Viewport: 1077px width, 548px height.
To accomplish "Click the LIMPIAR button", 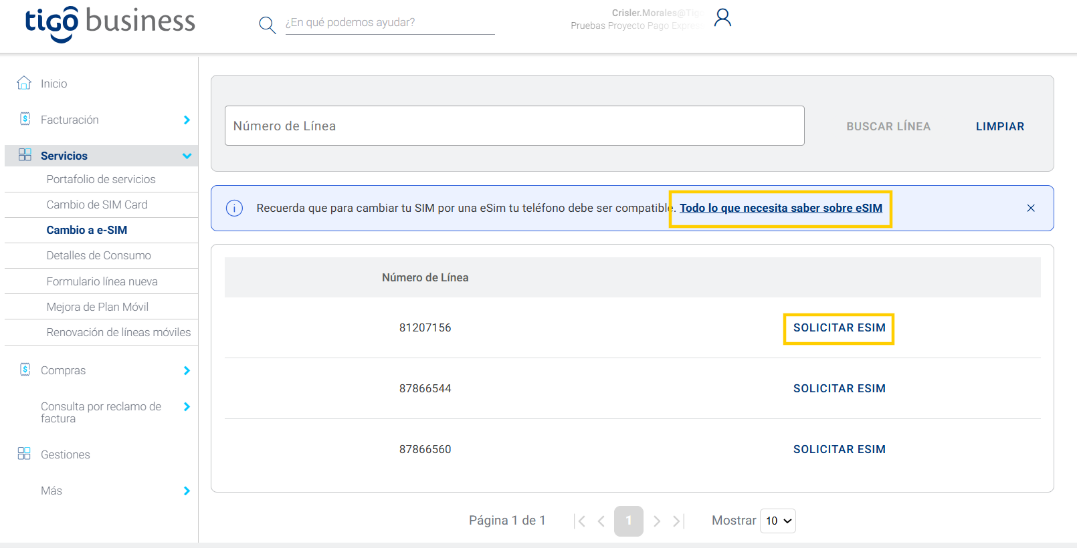I will click(1000, 126).
